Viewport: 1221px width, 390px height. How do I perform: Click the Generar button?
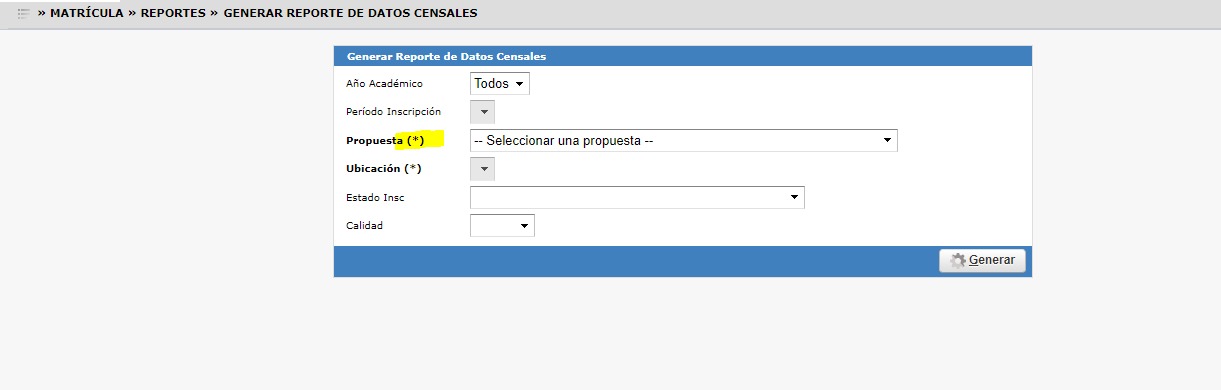click(x=982, y=260)
